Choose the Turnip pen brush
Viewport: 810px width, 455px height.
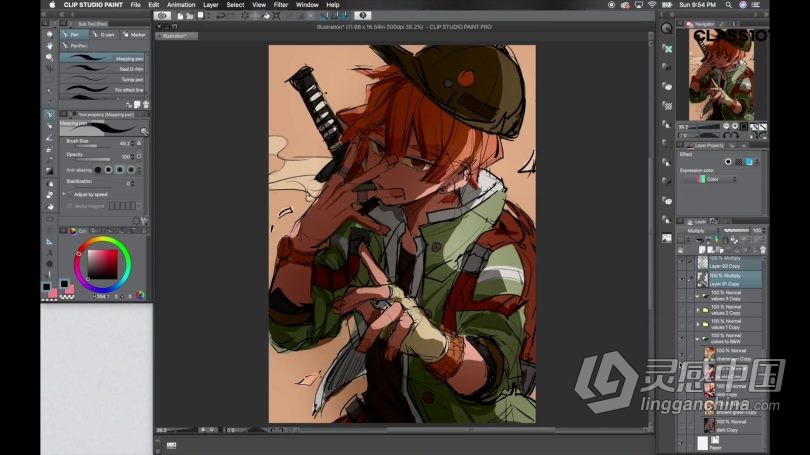102,80
